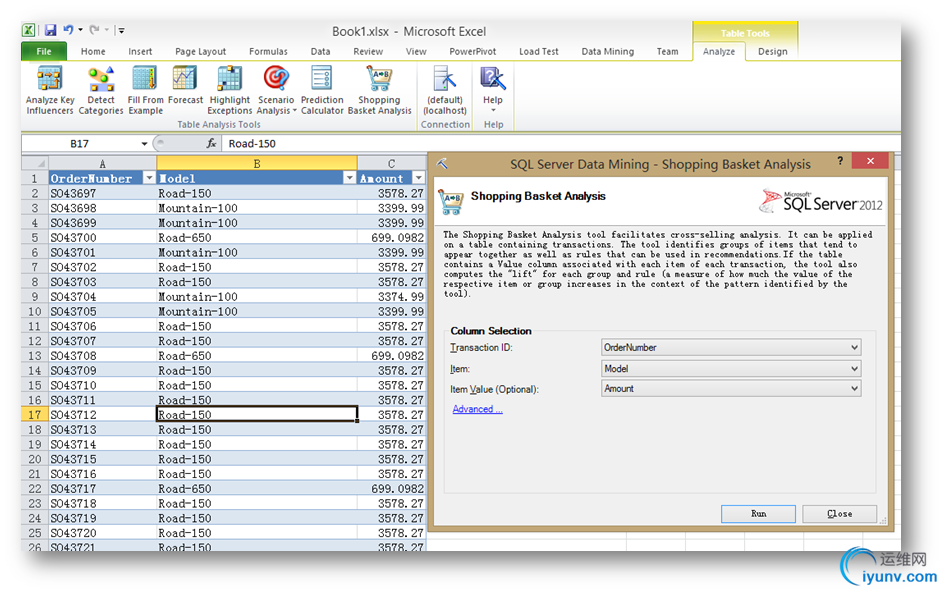Expand the Item Value combo box
This screenshot has height=593, width=943.
tap(854, 389)
